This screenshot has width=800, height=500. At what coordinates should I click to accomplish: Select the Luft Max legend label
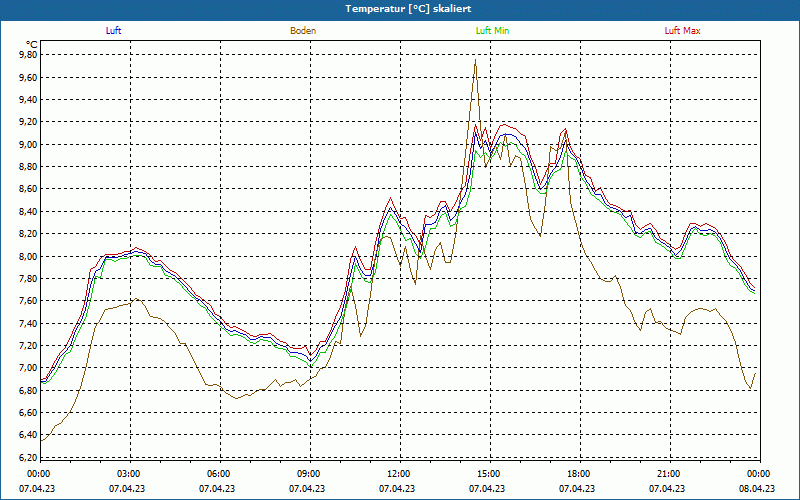click(x=683, y=31)
